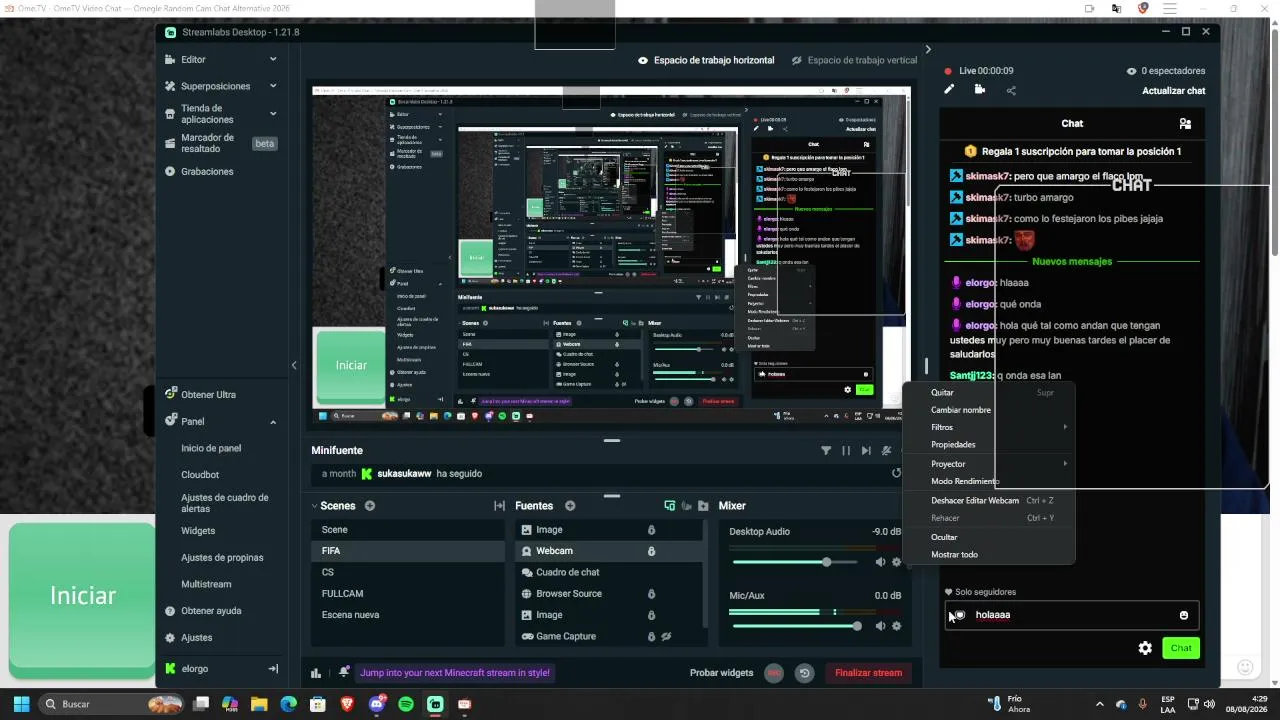Image resolution: width=1280 pixels, height=720 pixels.
Task: Select the Escena nueva scene
Action: pos(408,615)
